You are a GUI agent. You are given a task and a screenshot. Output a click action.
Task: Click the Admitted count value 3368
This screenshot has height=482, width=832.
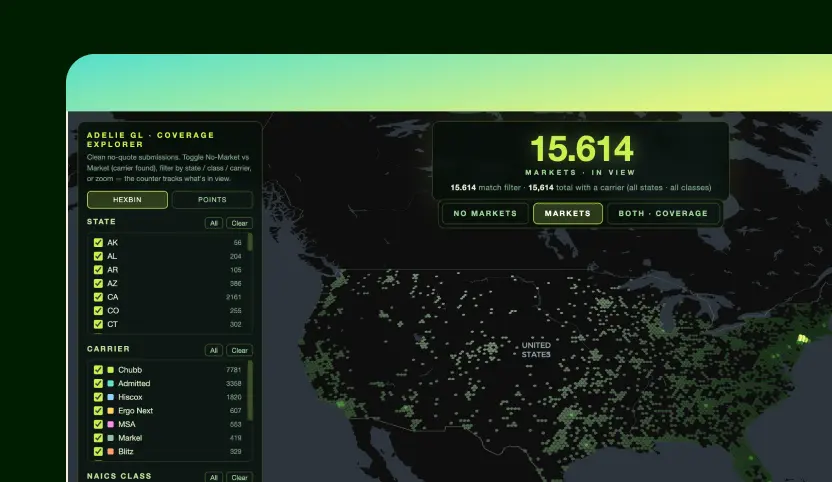click(x=233, y=383)
